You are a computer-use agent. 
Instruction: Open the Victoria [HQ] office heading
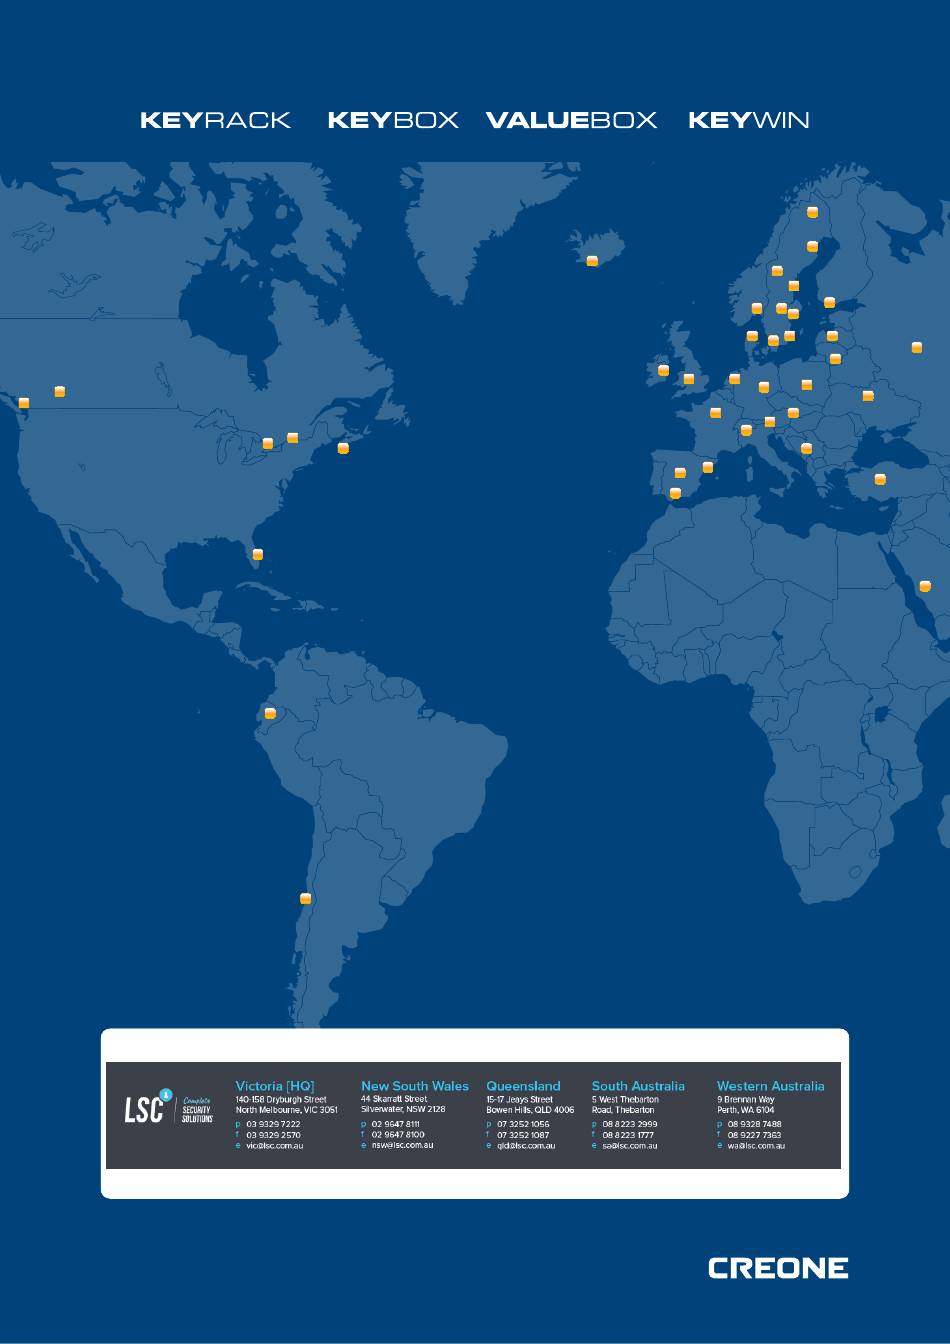(x=275, y=1086)
